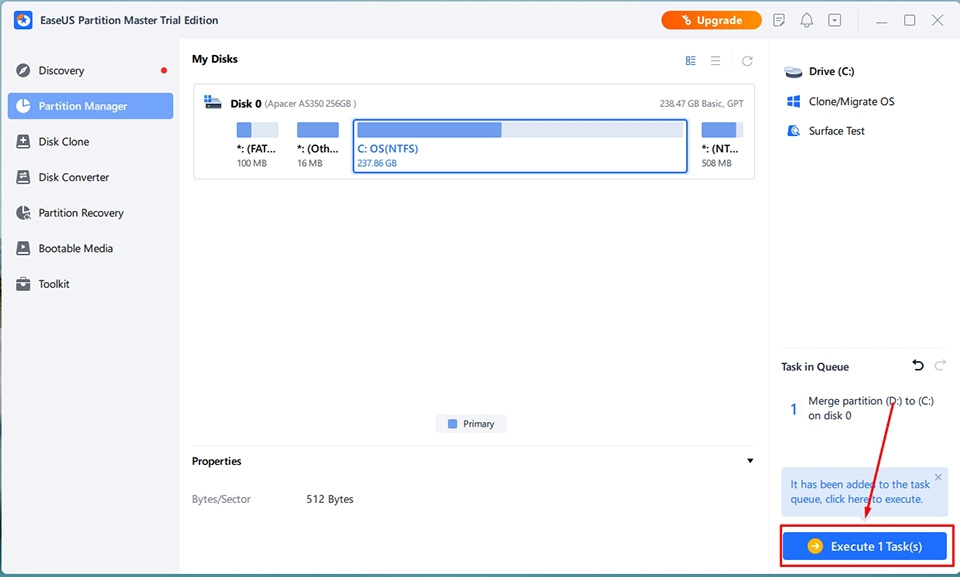Click the Clone/Migrate OS Windows icon
Screen dimensions: 960x577
793,102
